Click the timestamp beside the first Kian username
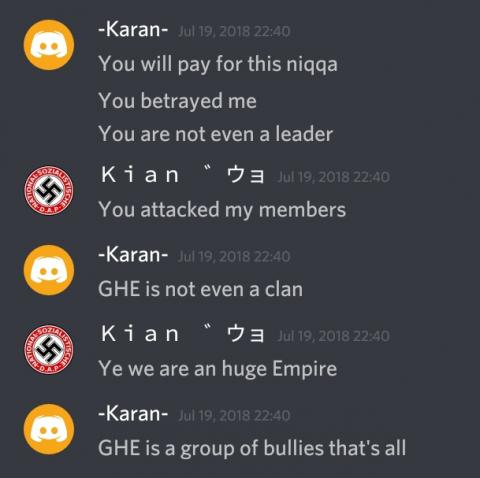The height and width of the screenshot is (478, 480). 334,177
